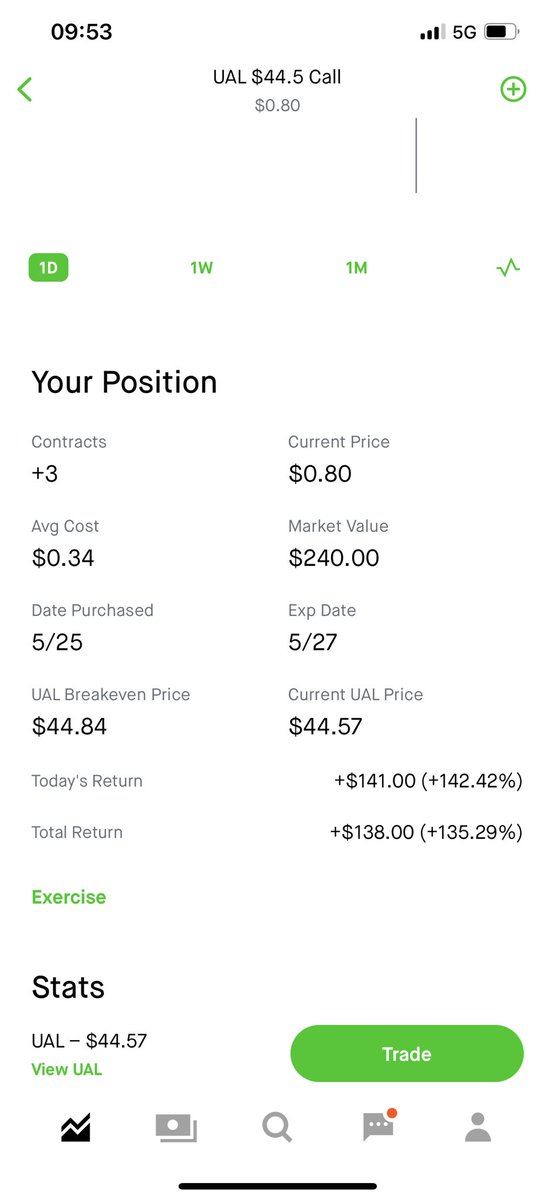Select the 1D chart range
This screenshot has width=555, height=1200.
[48, 268]
